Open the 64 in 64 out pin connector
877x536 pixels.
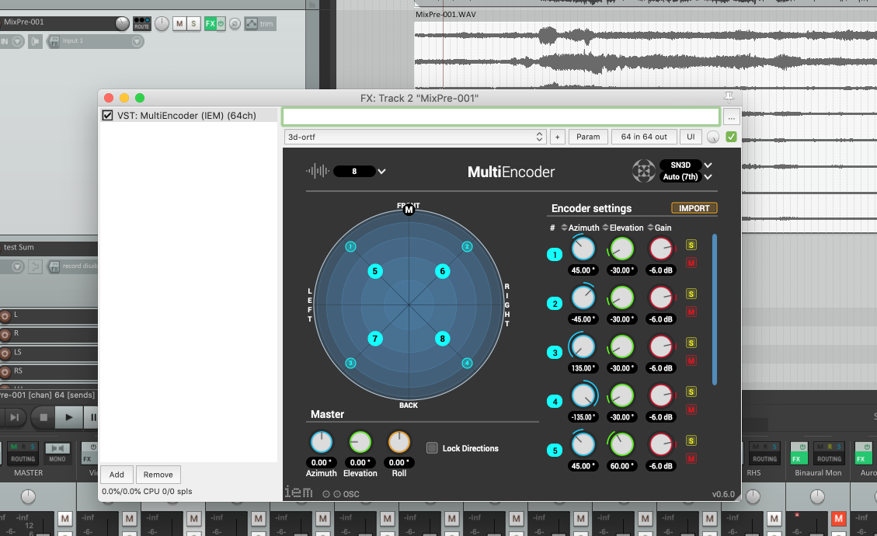point(644,137)
